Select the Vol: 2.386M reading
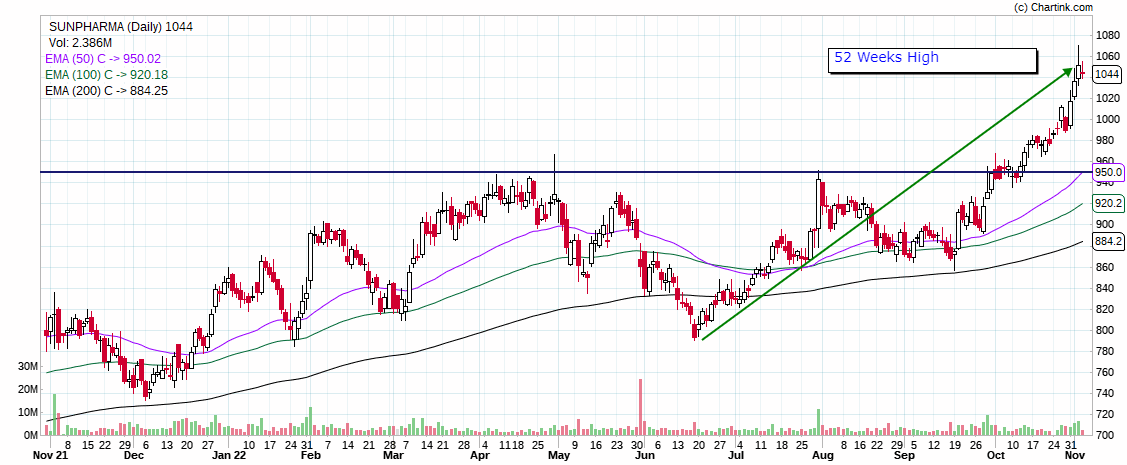The image size is (1127, 465). 80,43
